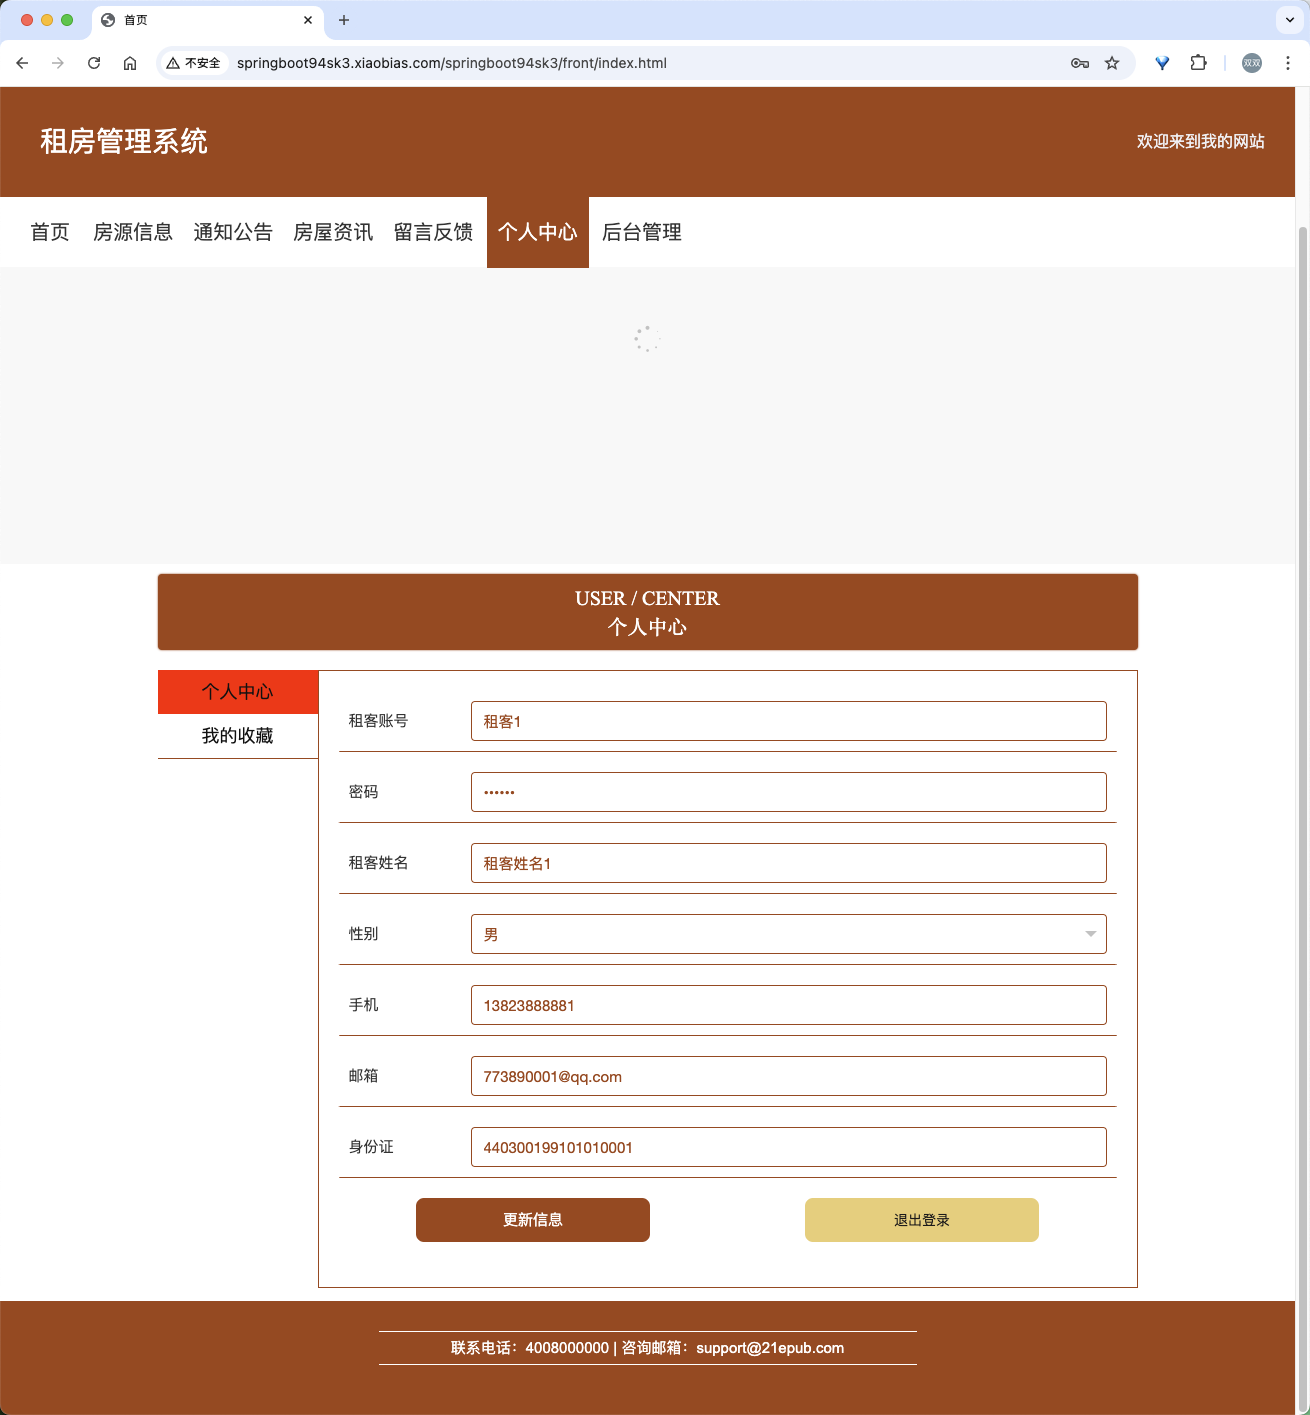Open the Chrome three-dot menu
The image size is (1310, 1415).
(1288, 63)
